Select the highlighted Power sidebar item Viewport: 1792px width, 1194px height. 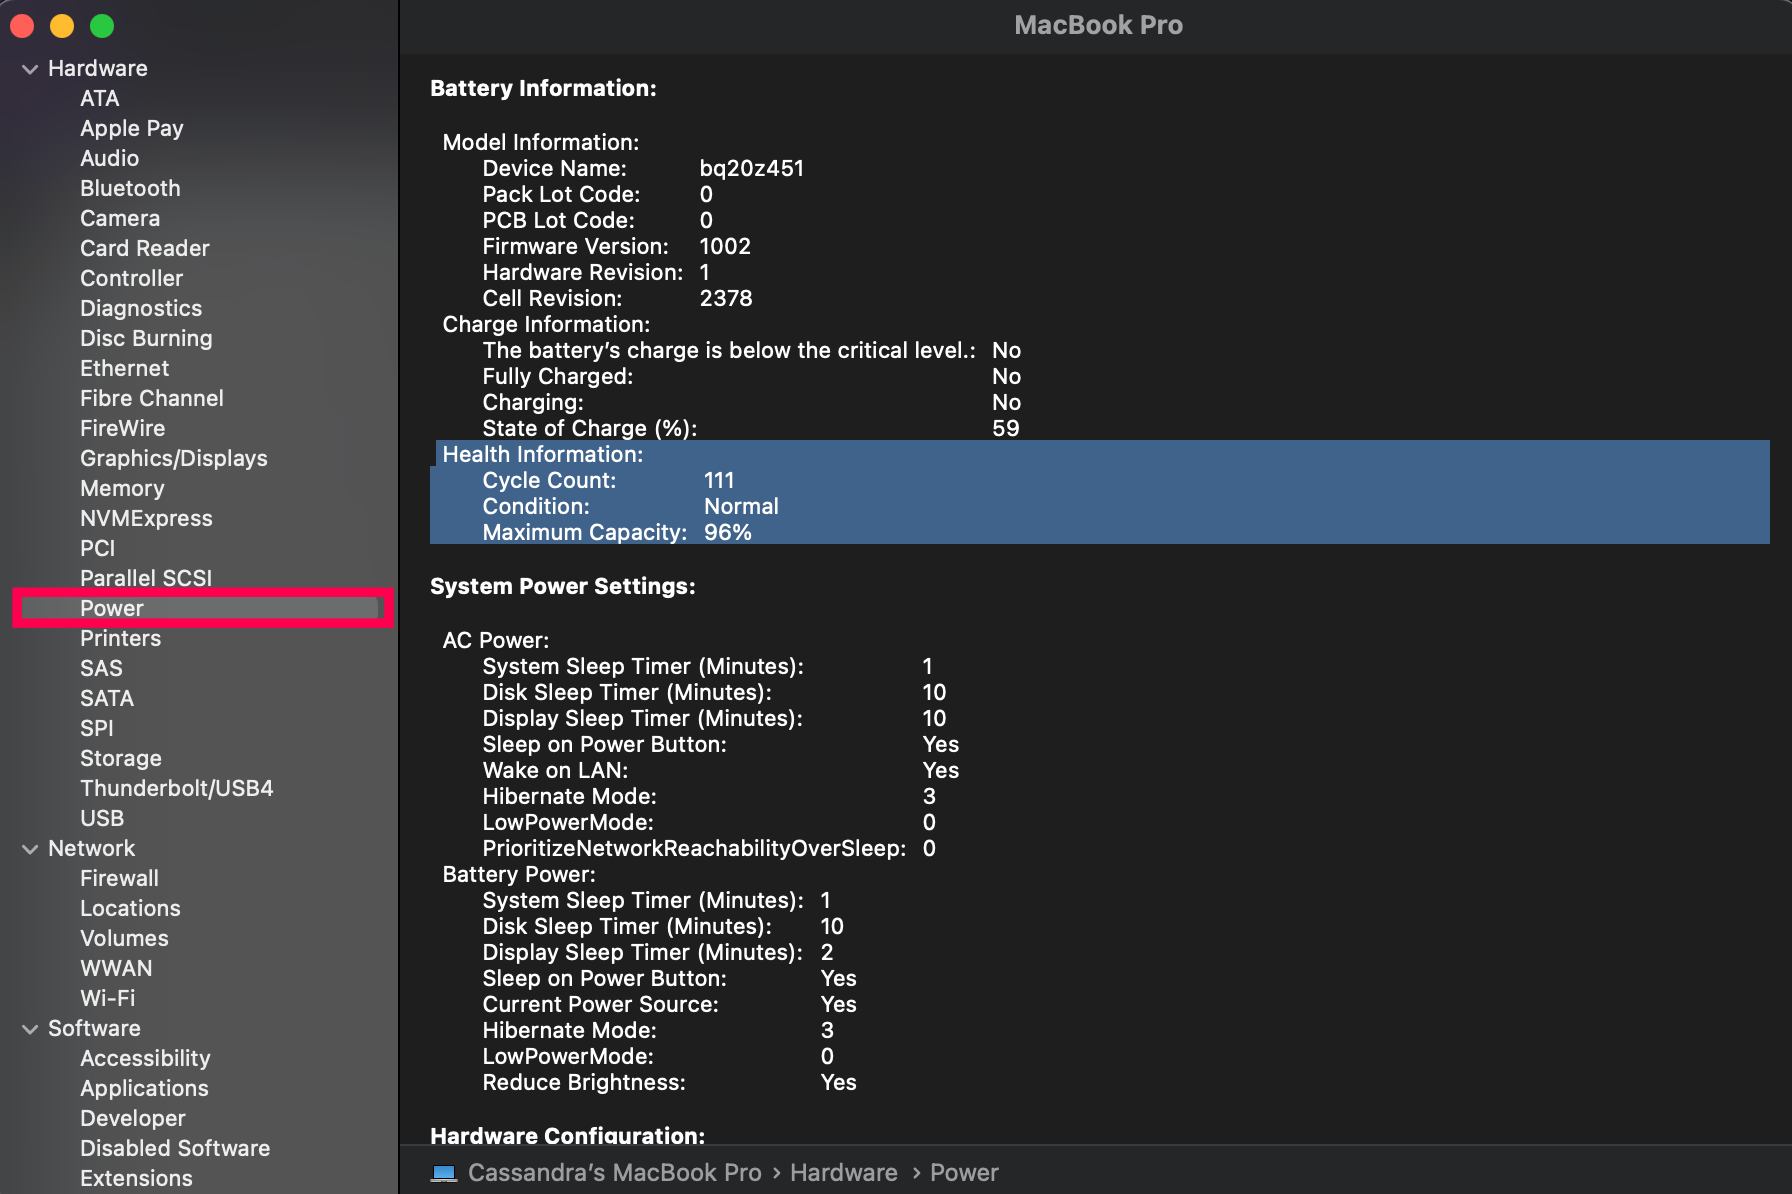click(112, 608)
